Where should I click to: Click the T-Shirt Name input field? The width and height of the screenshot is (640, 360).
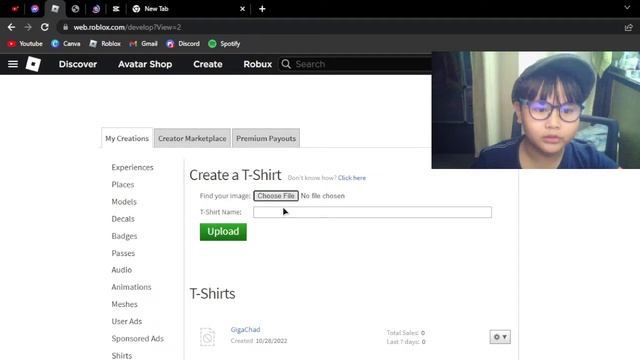(372, 212)
